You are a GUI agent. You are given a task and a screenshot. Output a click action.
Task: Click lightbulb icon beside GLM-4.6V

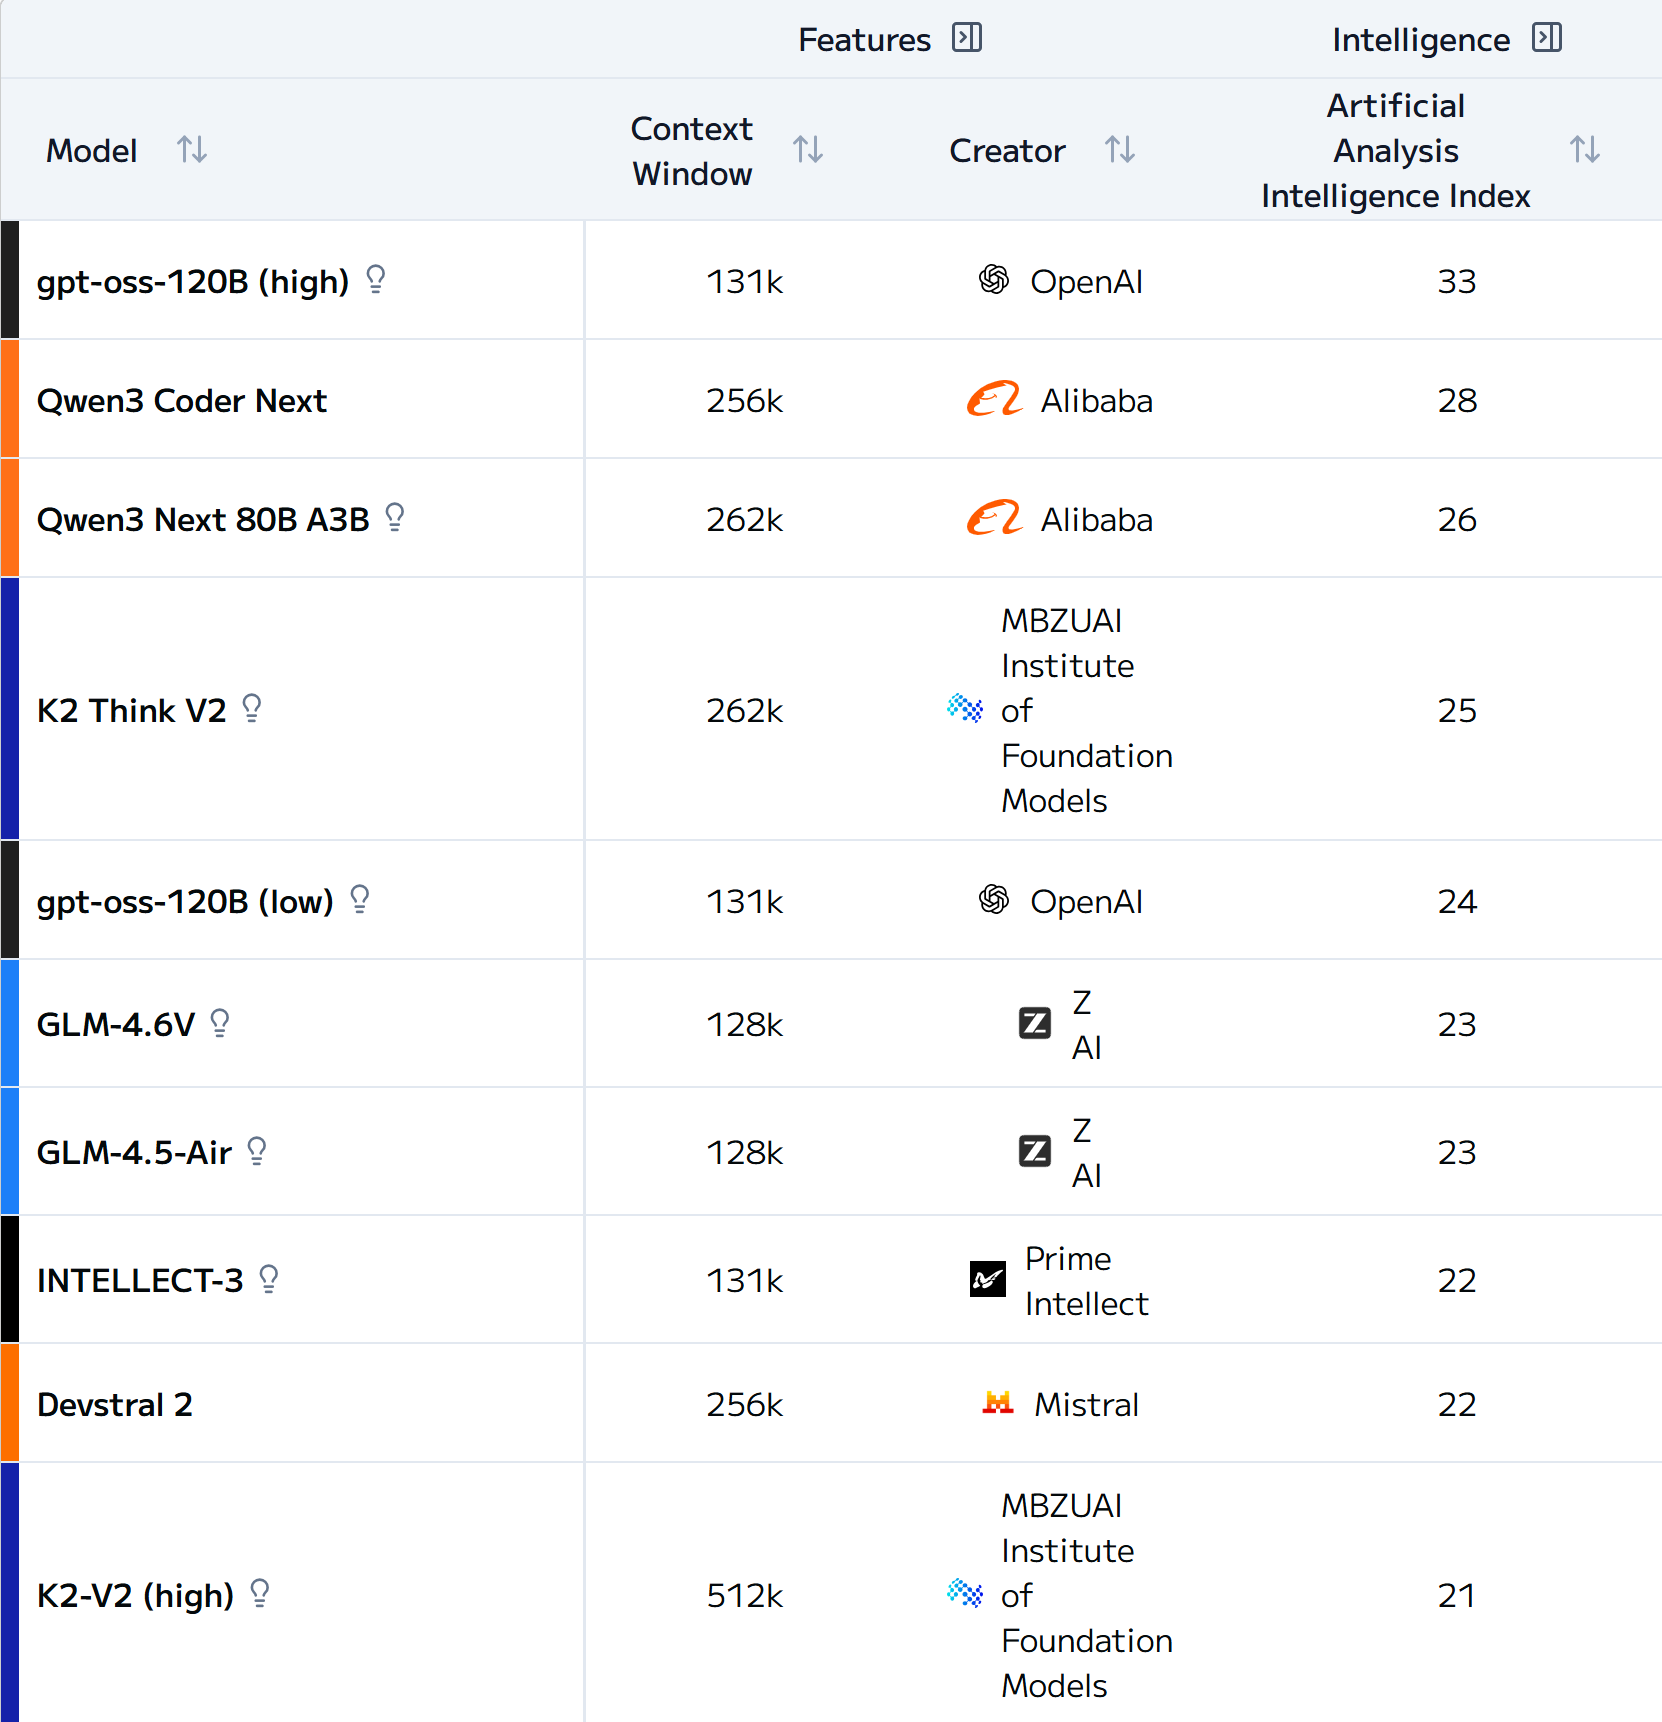(220, 1022)
